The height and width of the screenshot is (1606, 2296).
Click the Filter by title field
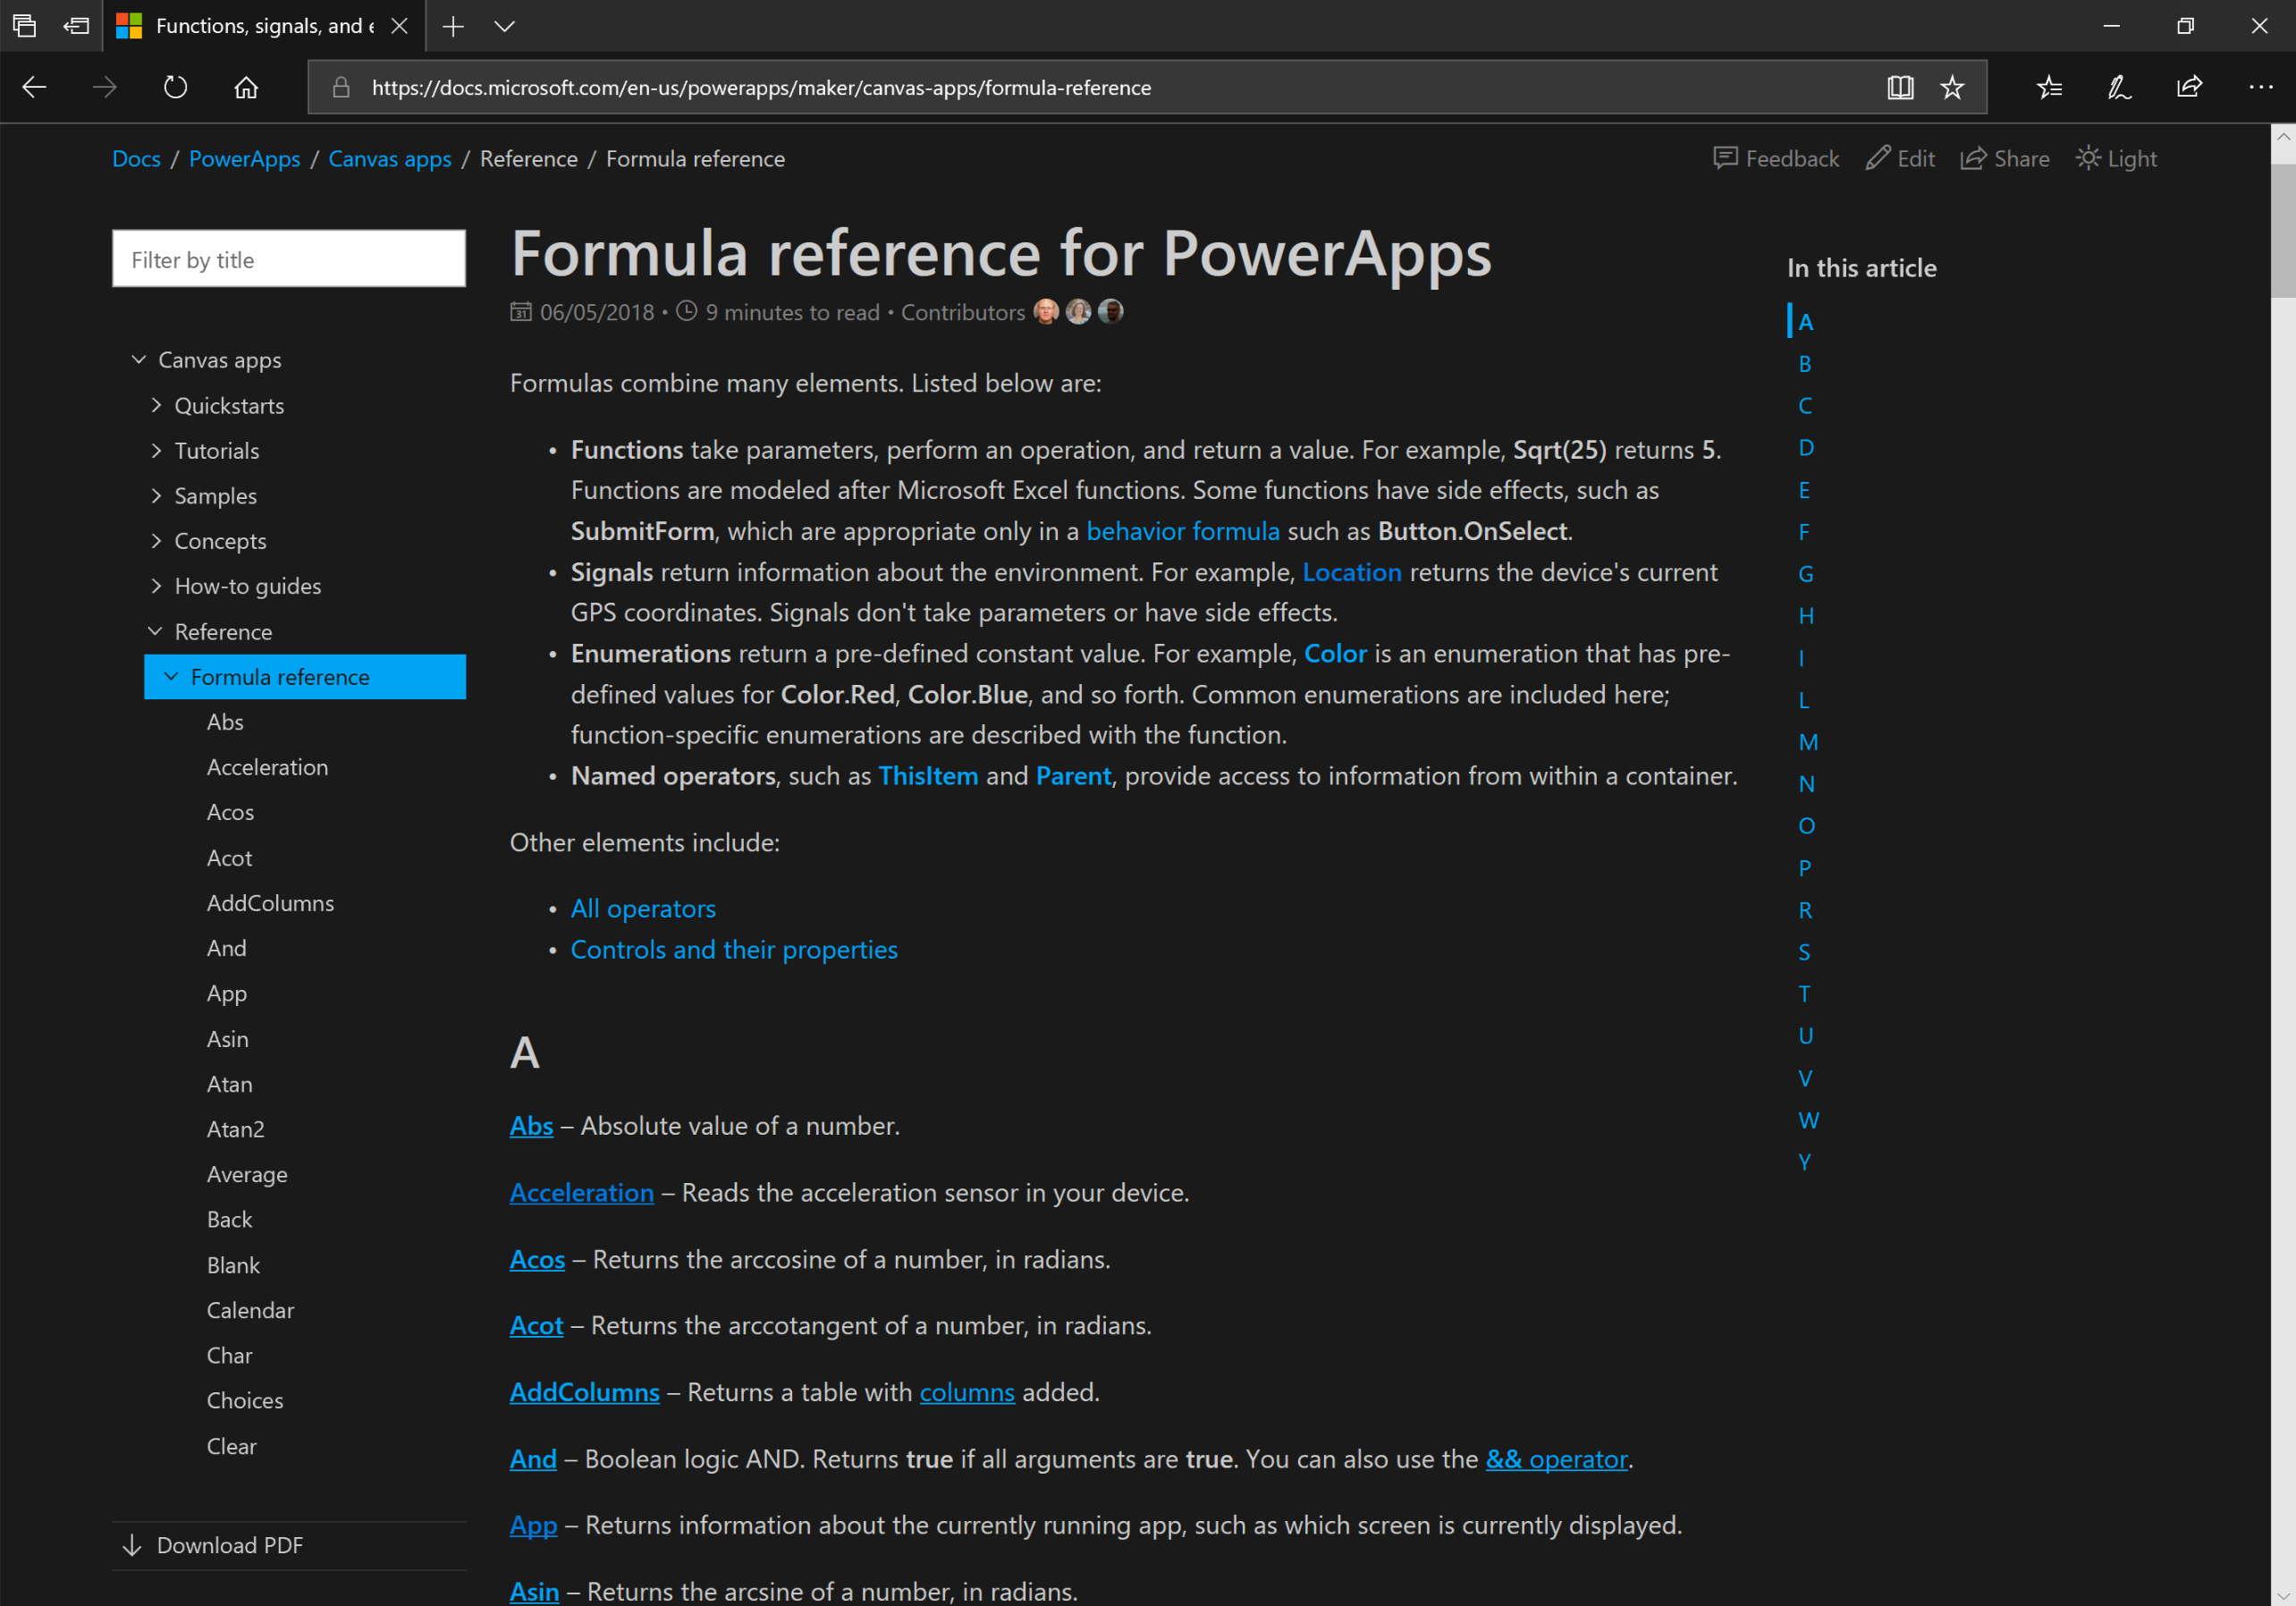[x=289, y=260]
